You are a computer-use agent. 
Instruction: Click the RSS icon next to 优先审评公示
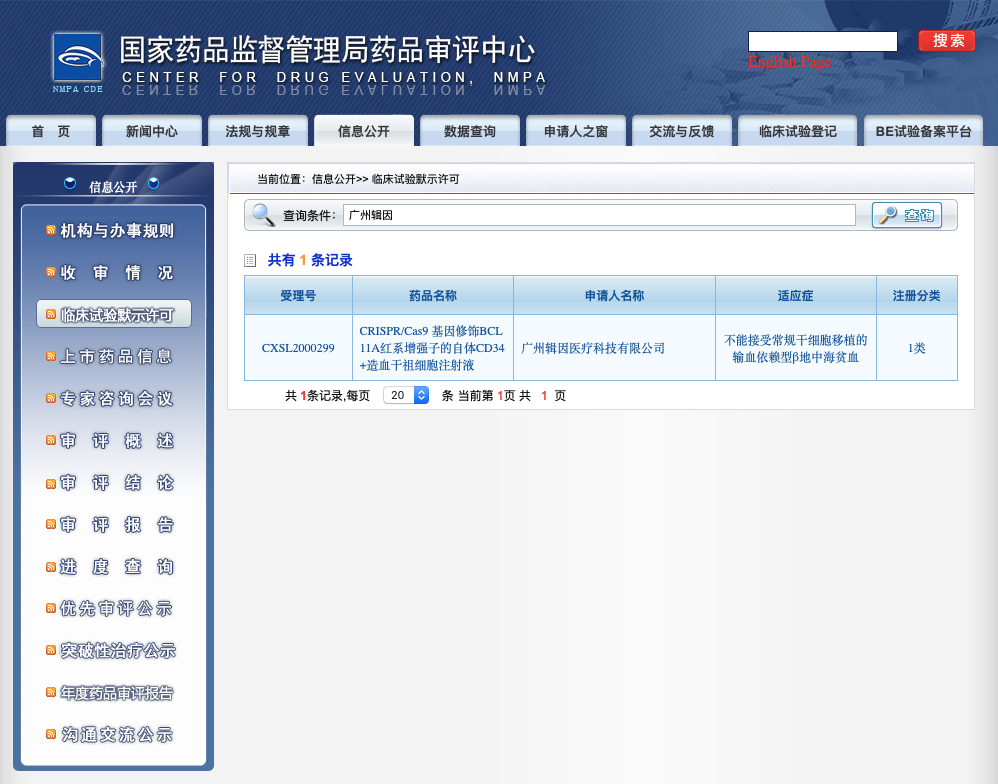click(x=51, y=608)
